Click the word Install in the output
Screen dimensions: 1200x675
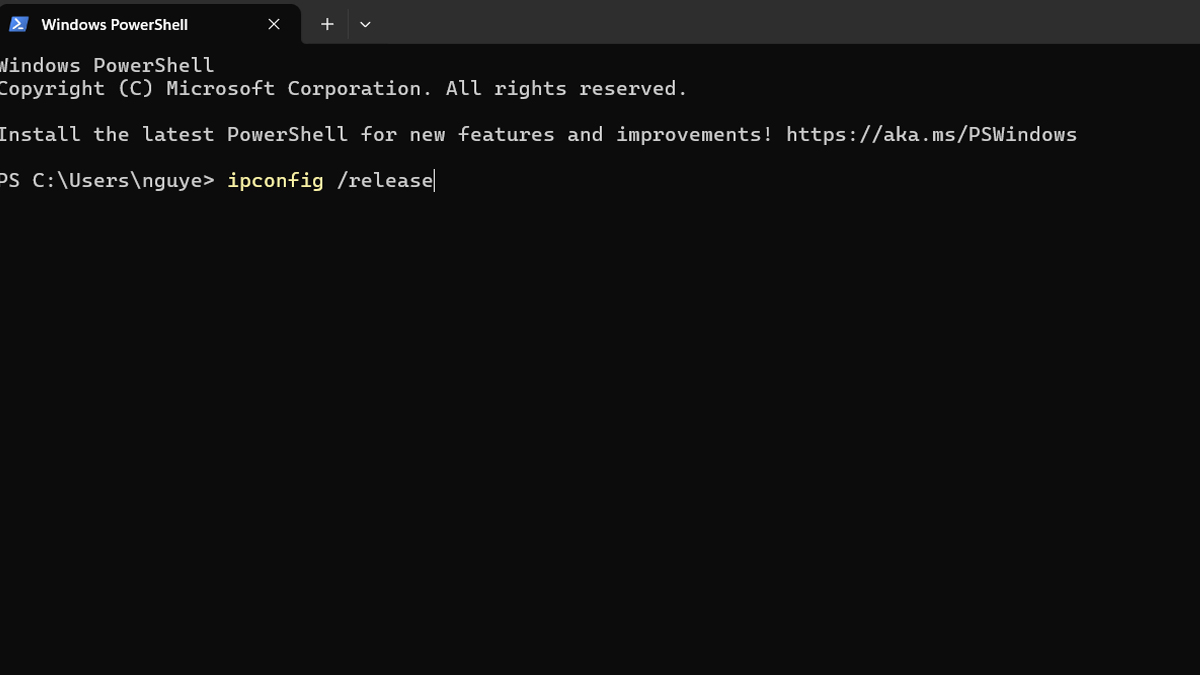39,134
